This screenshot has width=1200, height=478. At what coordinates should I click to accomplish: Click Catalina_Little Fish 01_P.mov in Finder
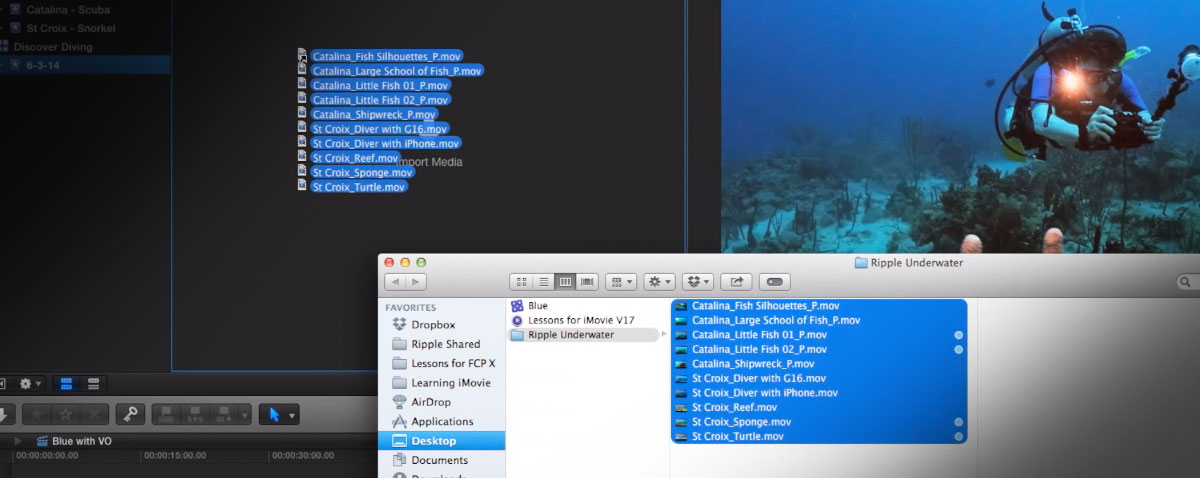[x=759, y=335]
